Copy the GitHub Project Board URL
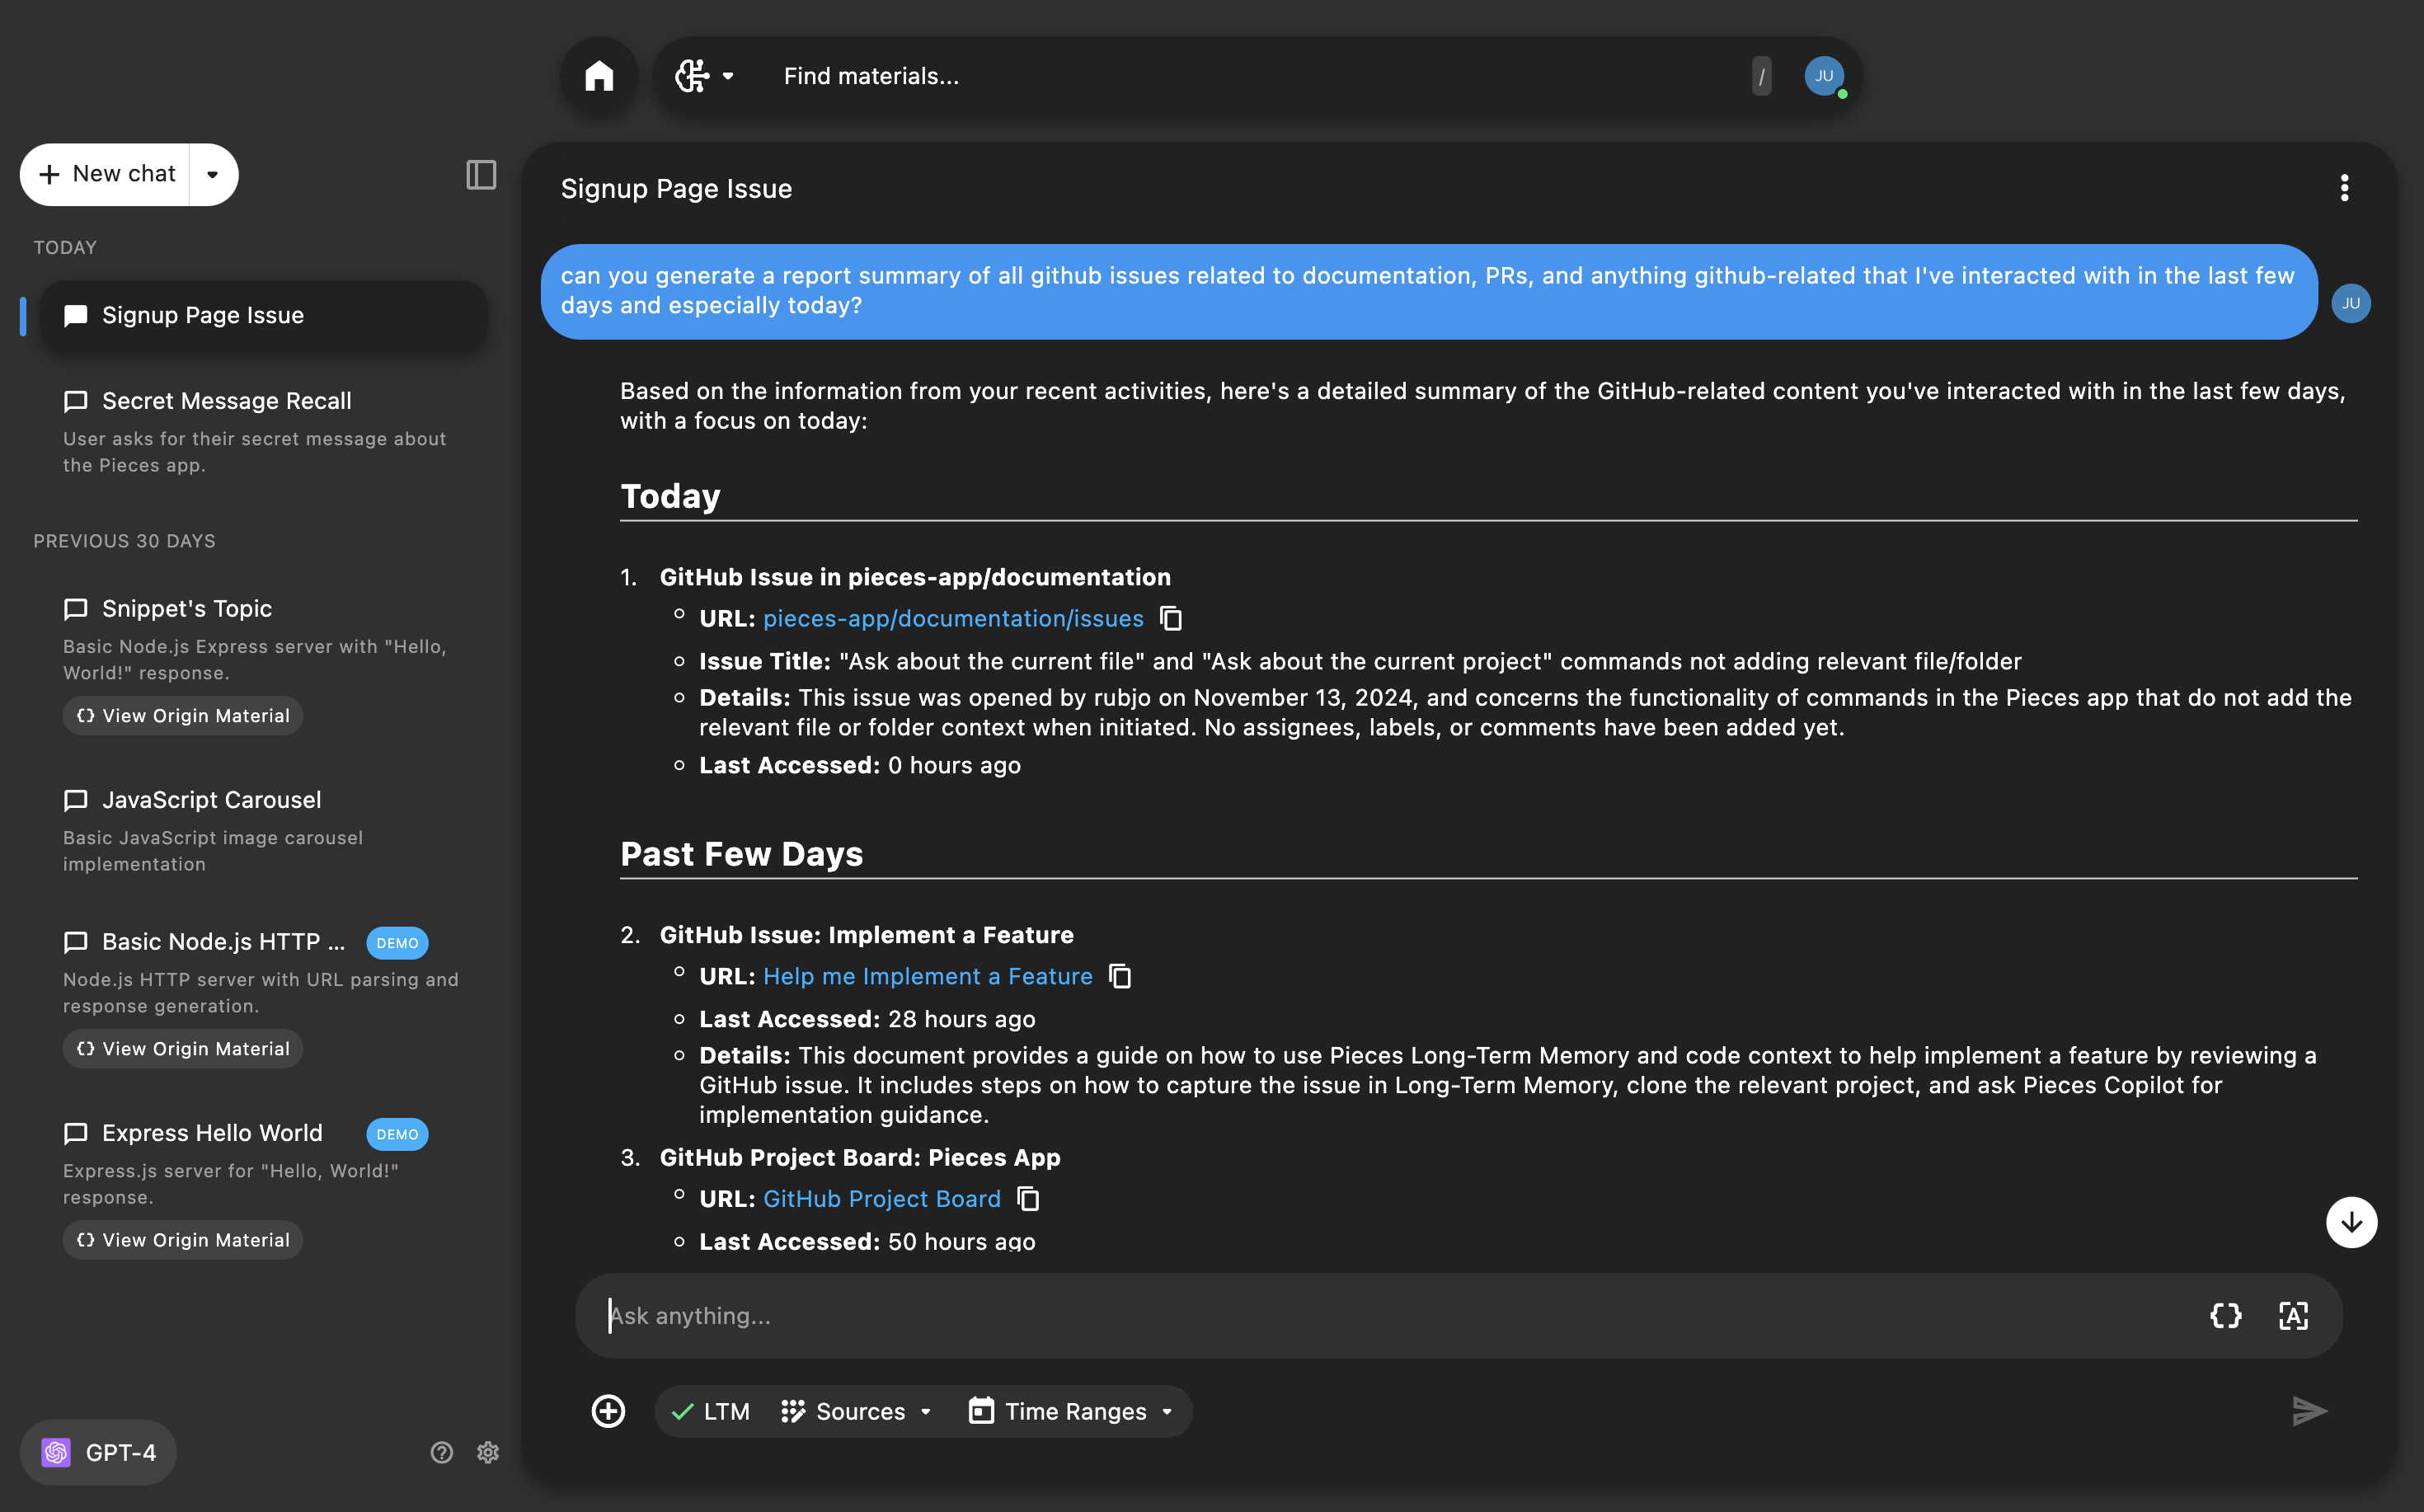 [1028, 1199]
